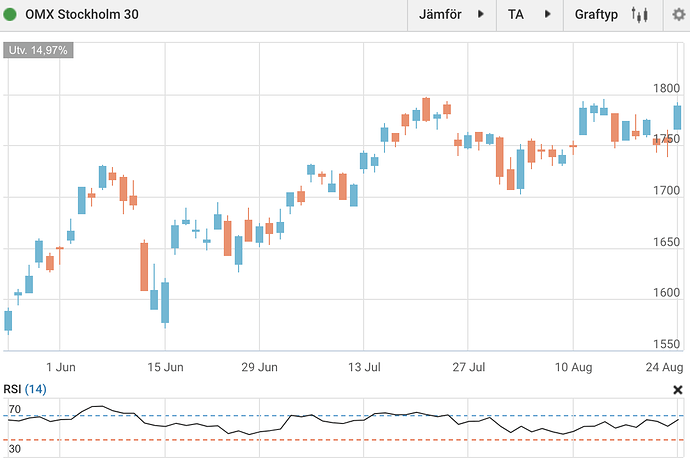Click the 29 Jun date marker
690x469 pixels.
tap(260, 367)
